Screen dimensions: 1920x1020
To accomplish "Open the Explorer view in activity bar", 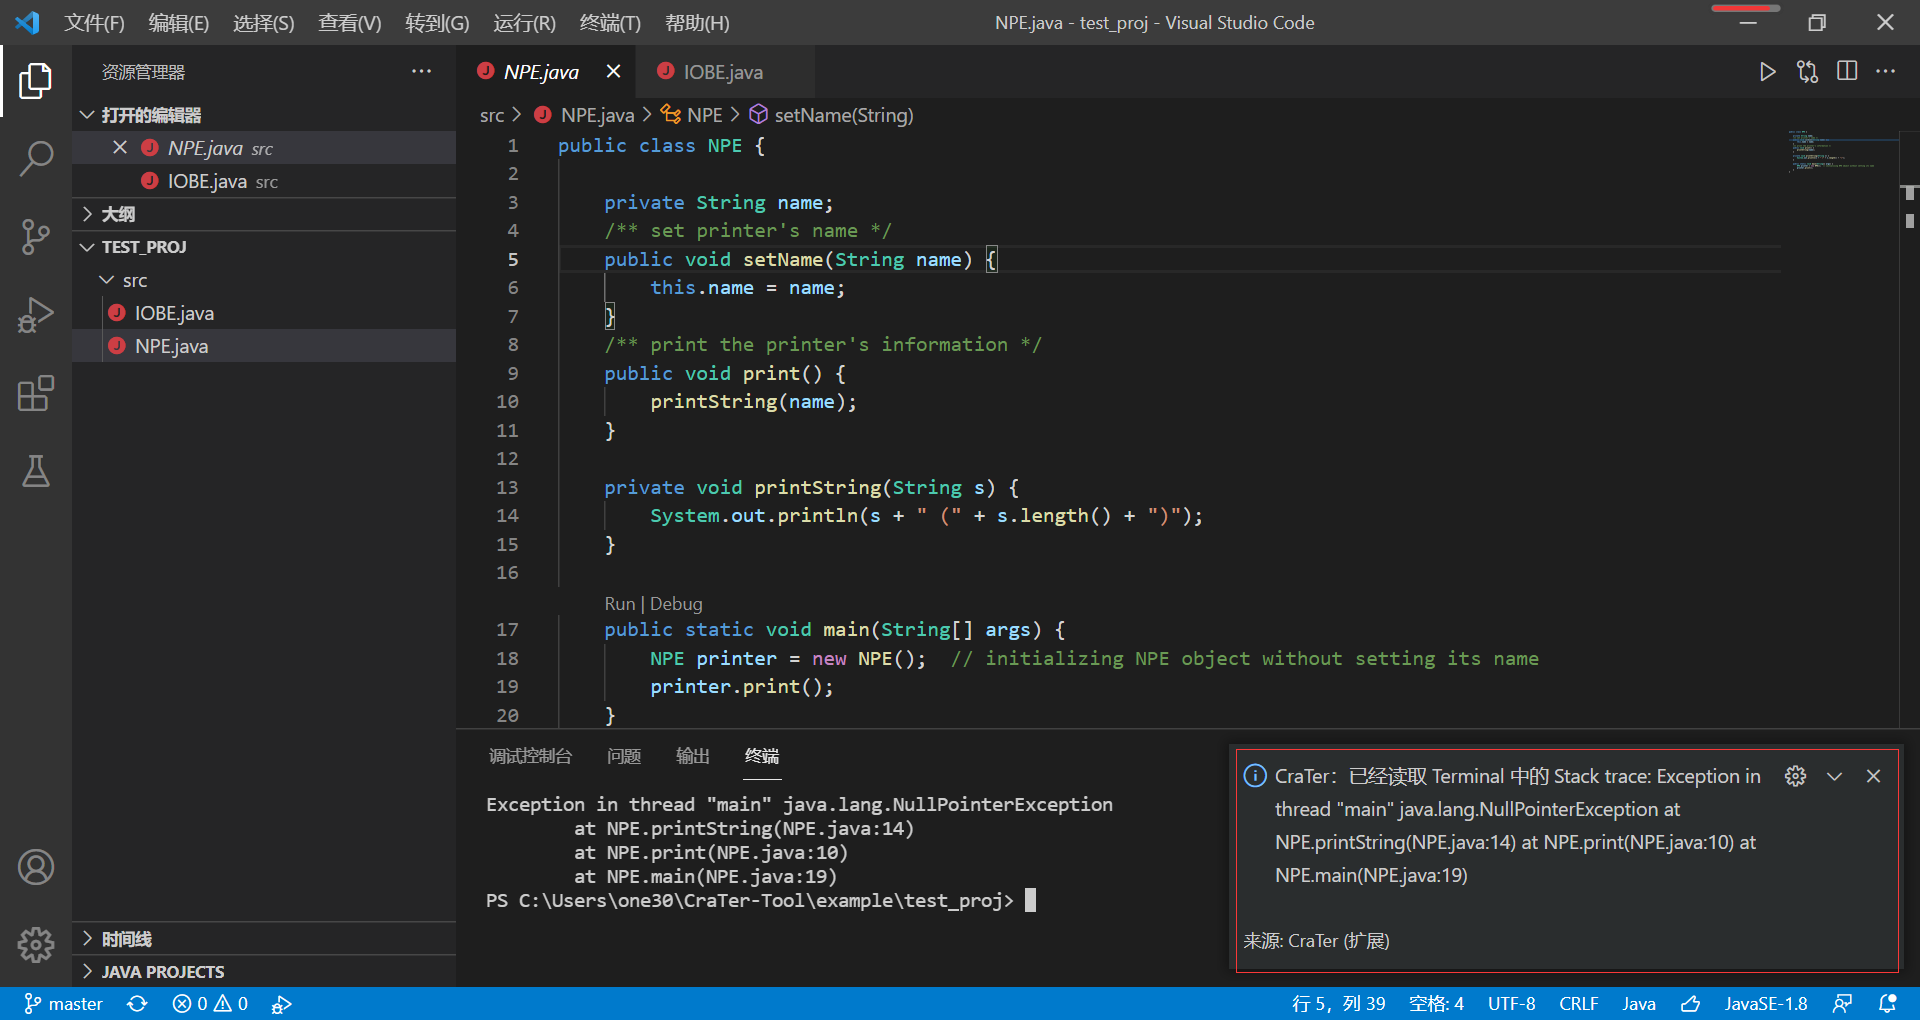I will click(36, 80).
